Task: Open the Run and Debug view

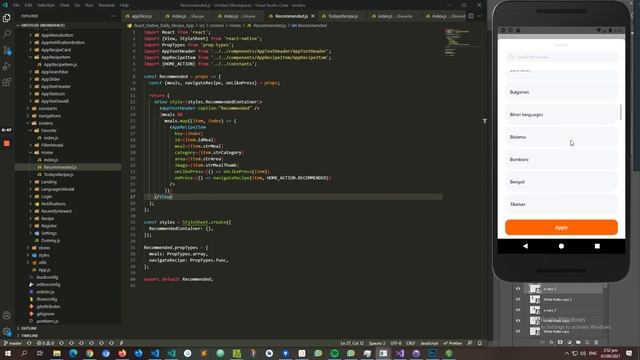Action: [x=7, y=66]
